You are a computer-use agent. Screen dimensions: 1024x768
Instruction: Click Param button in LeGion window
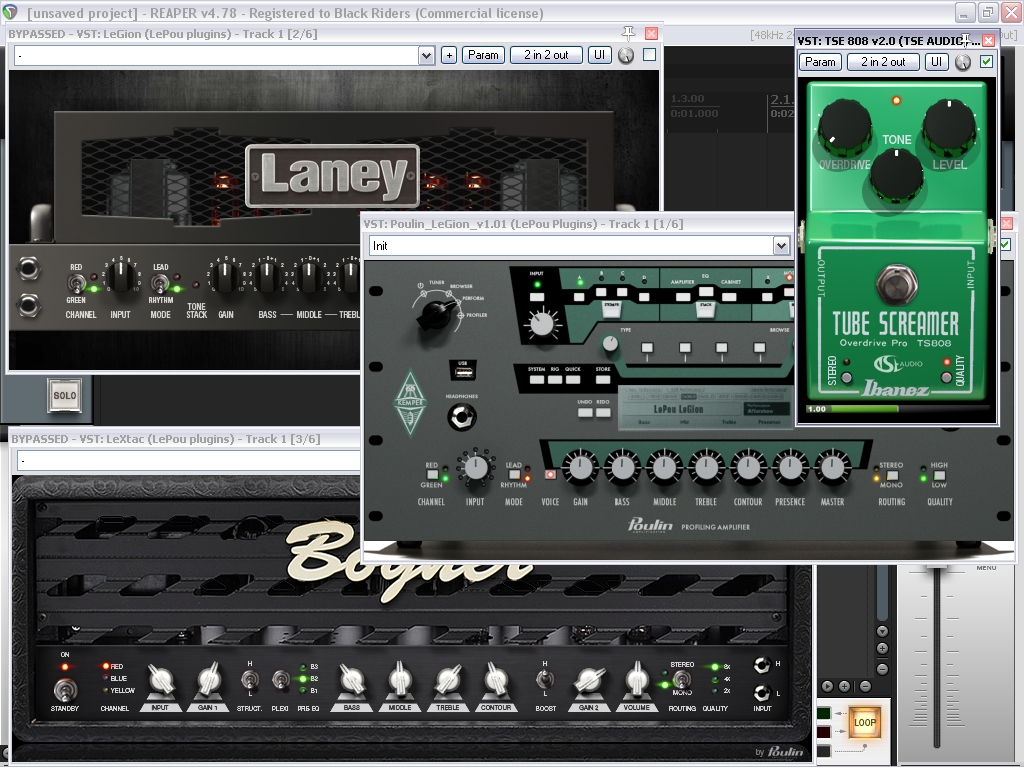click(483, 56)
